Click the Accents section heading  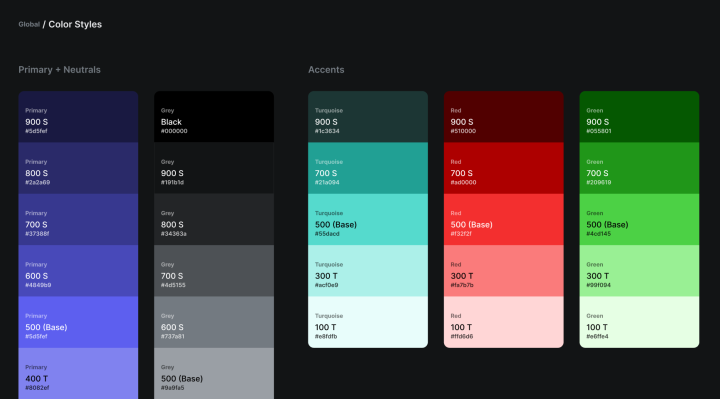click(x=326, y=70)
